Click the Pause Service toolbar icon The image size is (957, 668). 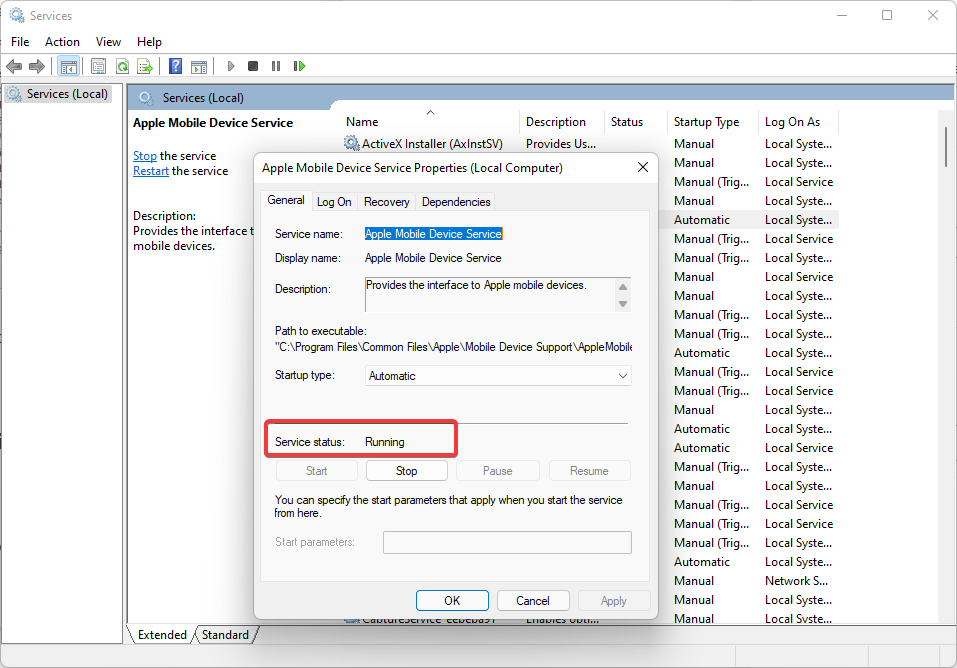click(276, 66)
